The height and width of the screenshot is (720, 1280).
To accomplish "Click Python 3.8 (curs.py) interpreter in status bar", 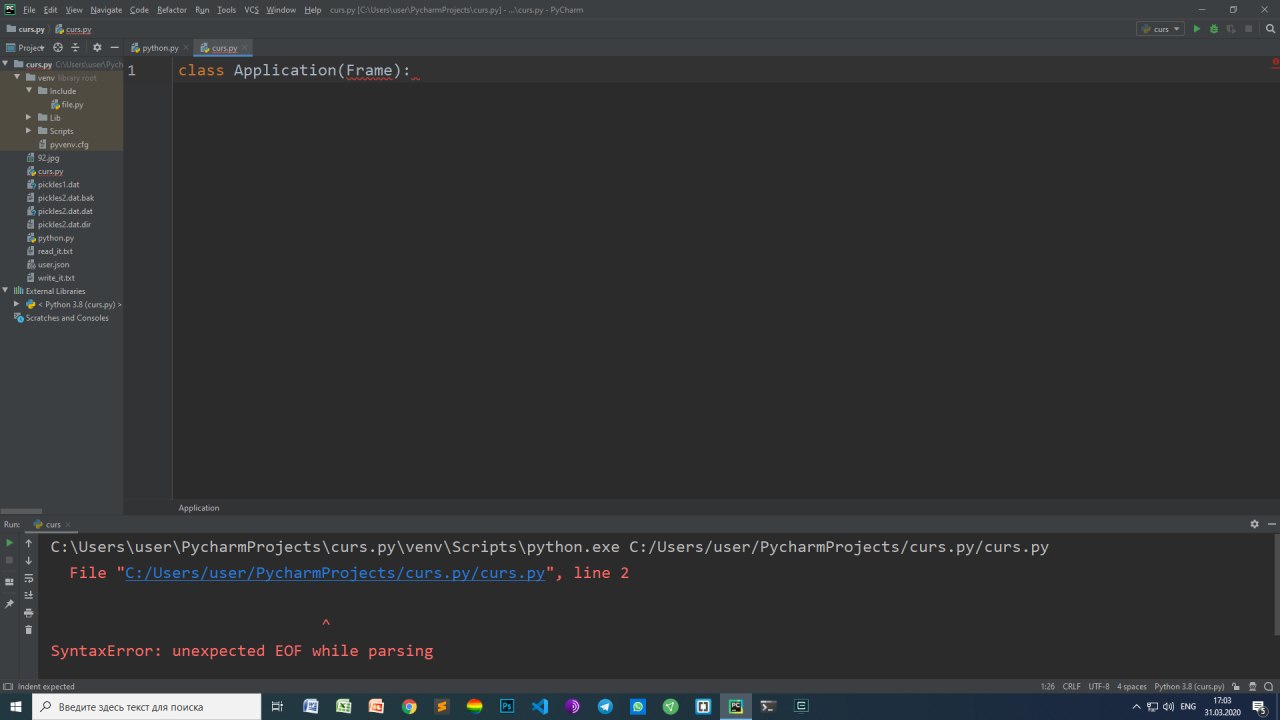I will 1189,687.
